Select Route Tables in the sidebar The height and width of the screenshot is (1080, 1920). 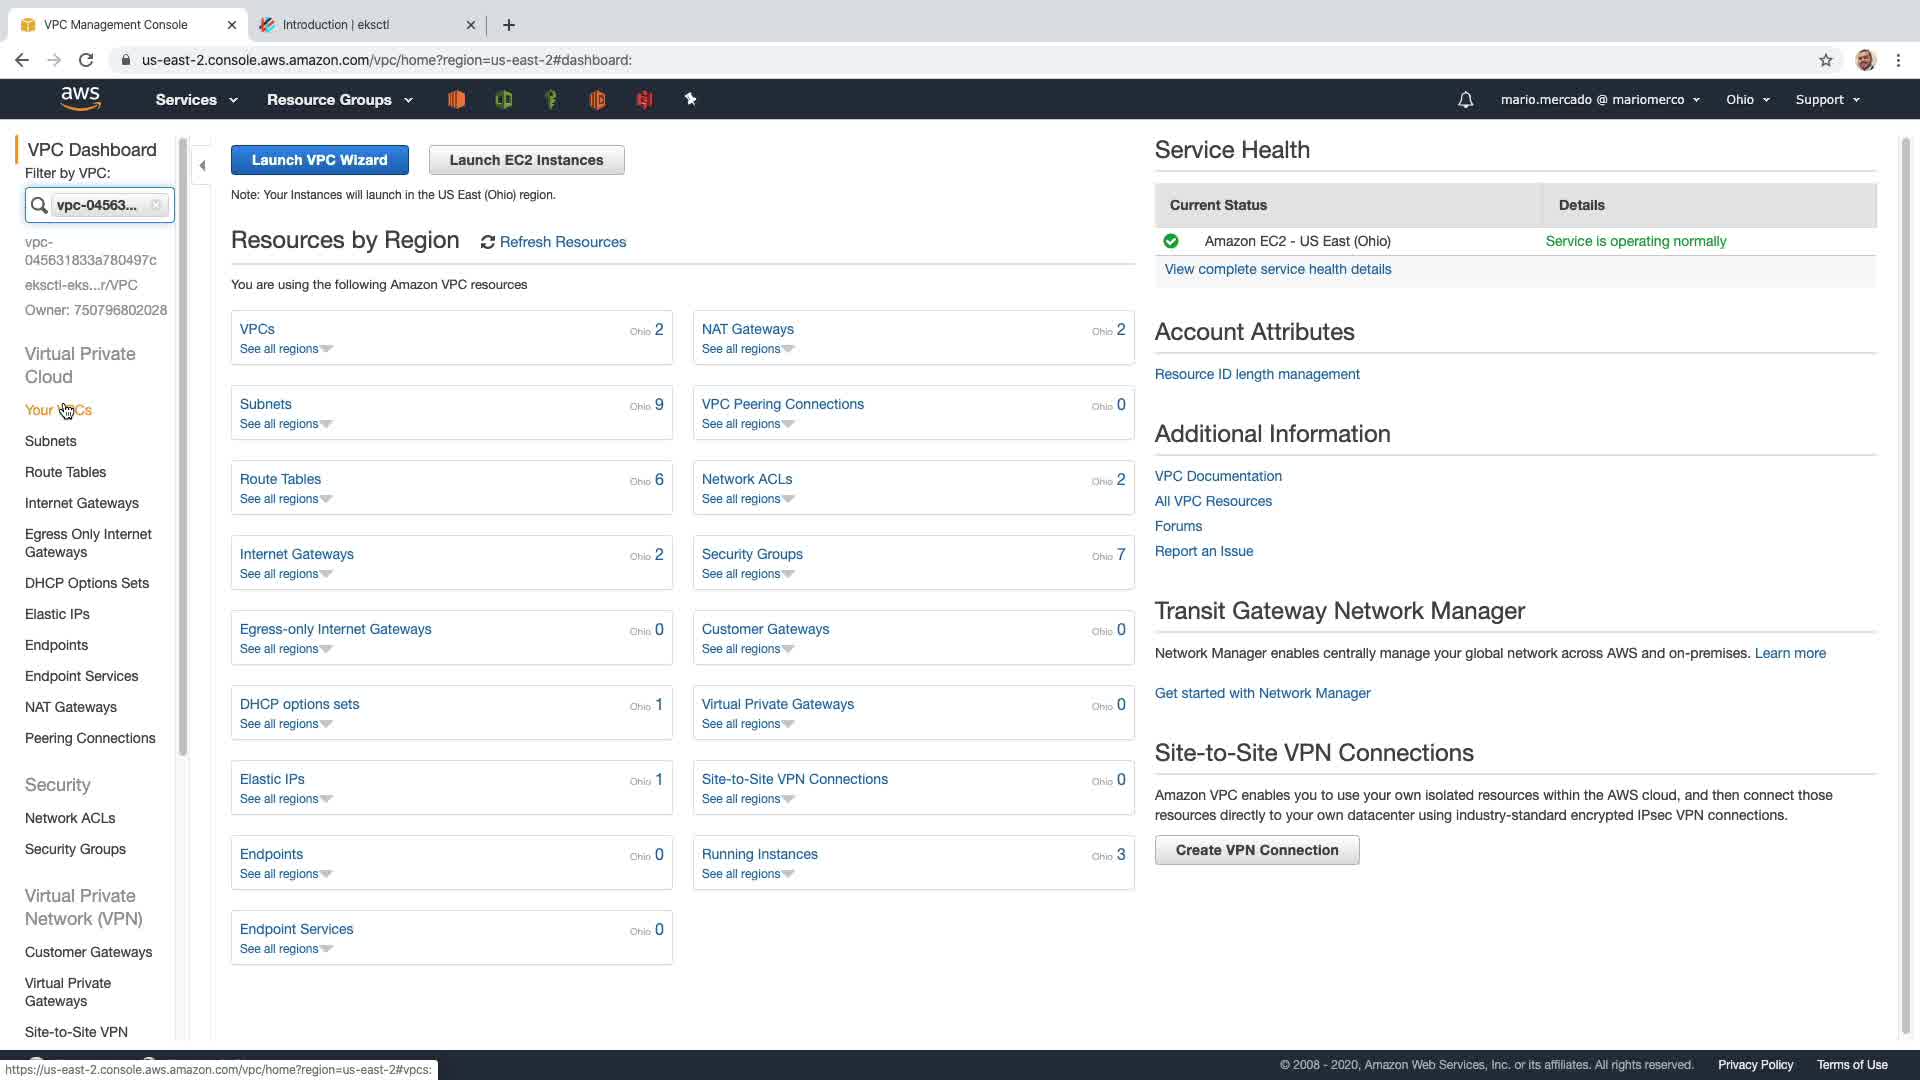65,472
